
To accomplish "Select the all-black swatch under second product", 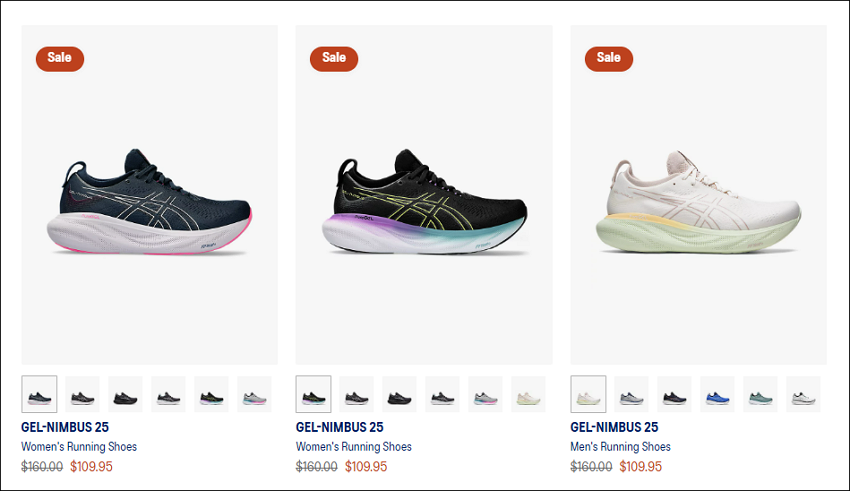I will tap(400, 394).
